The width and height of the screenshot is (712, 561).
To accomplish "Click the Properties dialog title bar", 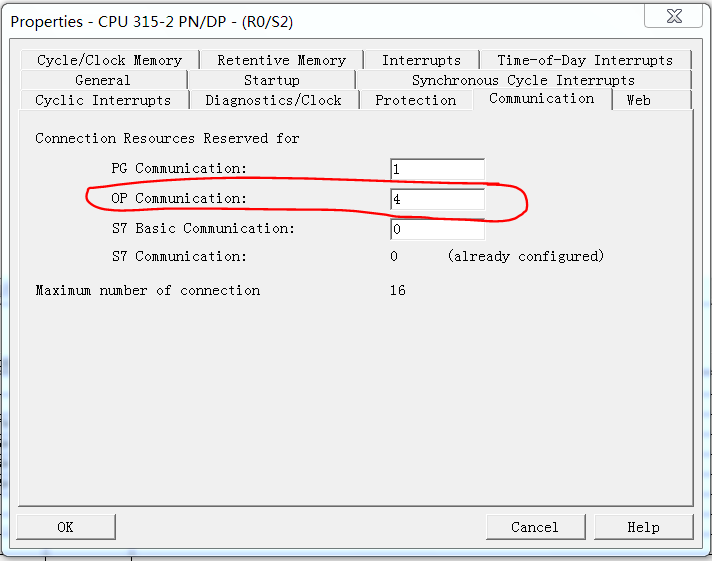I will pyautogui.click(x=300, y=21).
